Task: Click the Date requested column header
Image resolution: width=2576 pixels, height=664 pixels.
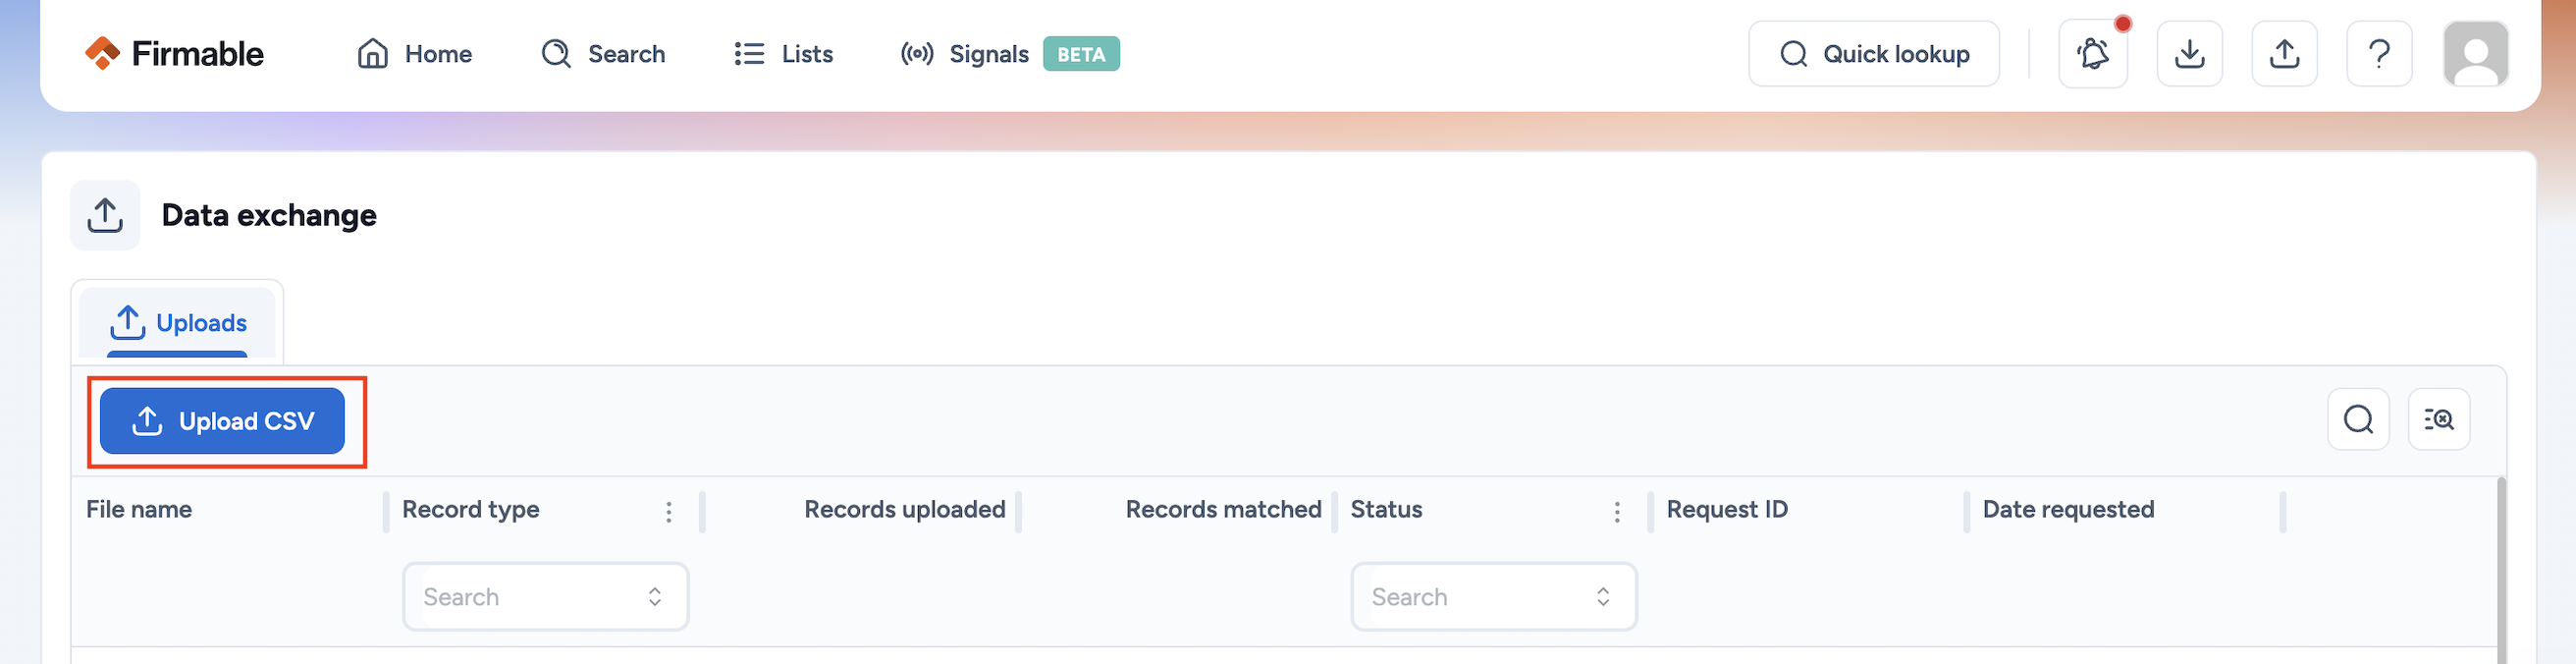Action: (2068, 510)
